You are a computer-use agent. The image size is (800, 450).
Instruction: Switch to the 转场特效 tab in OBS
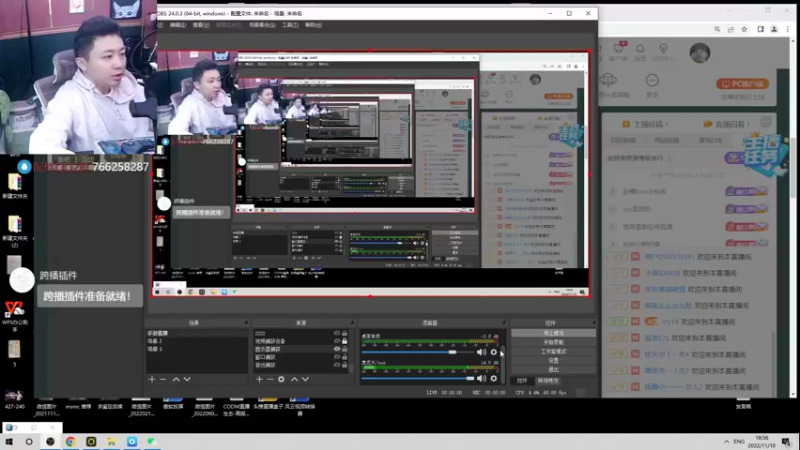[x=547, y=381]
